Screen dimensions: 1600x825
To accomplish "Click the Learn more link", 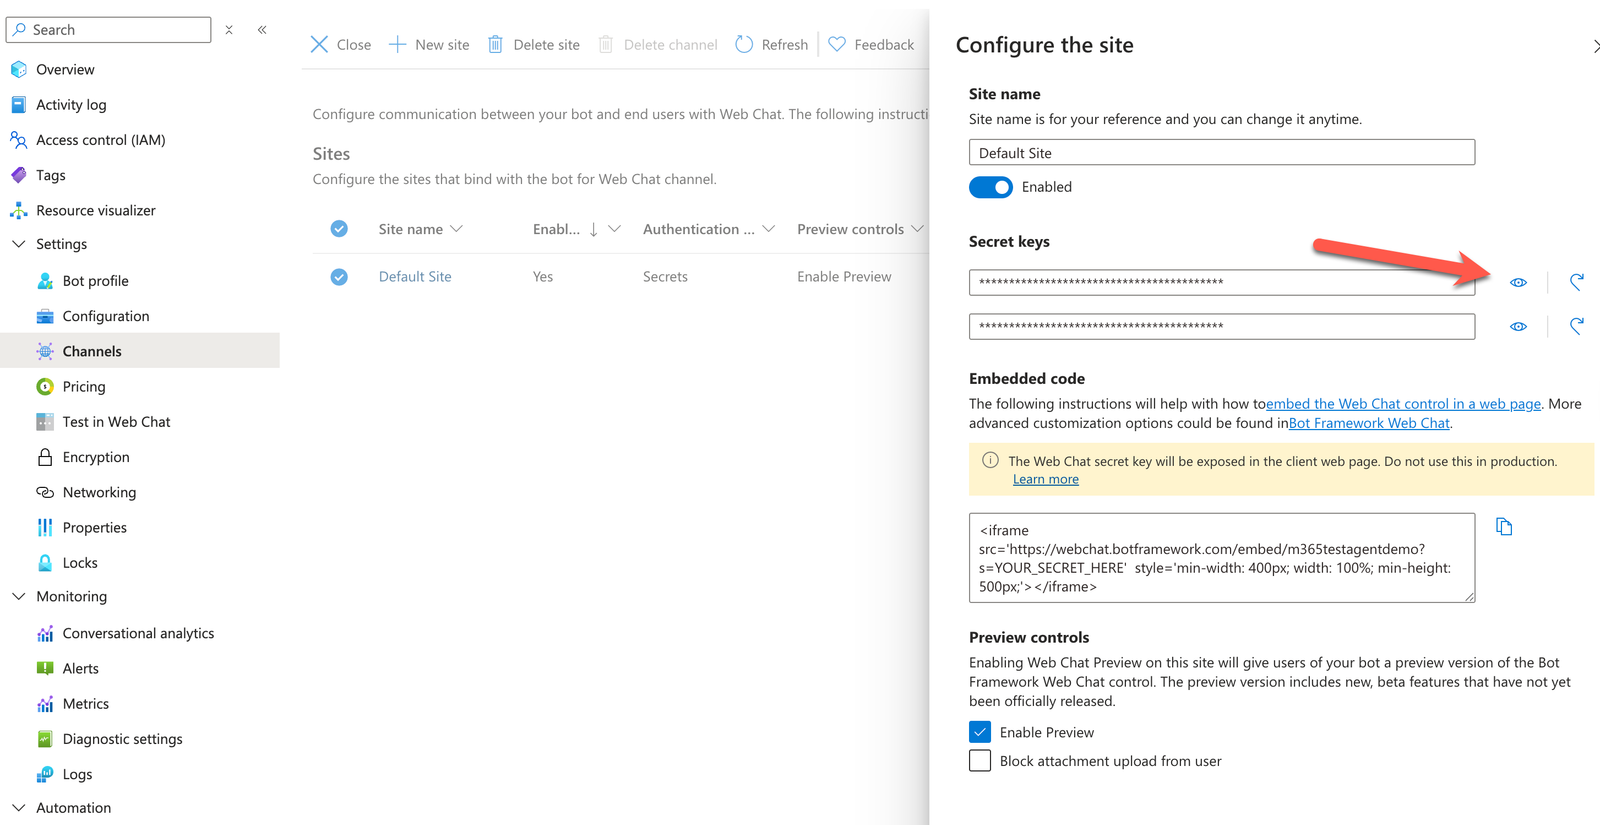I will (1046, 480).
